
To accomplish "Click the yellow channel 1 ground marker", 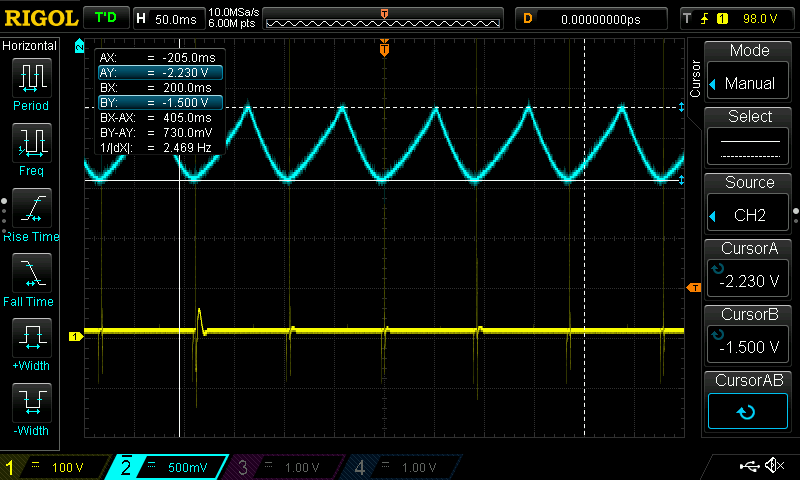I will 76,336.
